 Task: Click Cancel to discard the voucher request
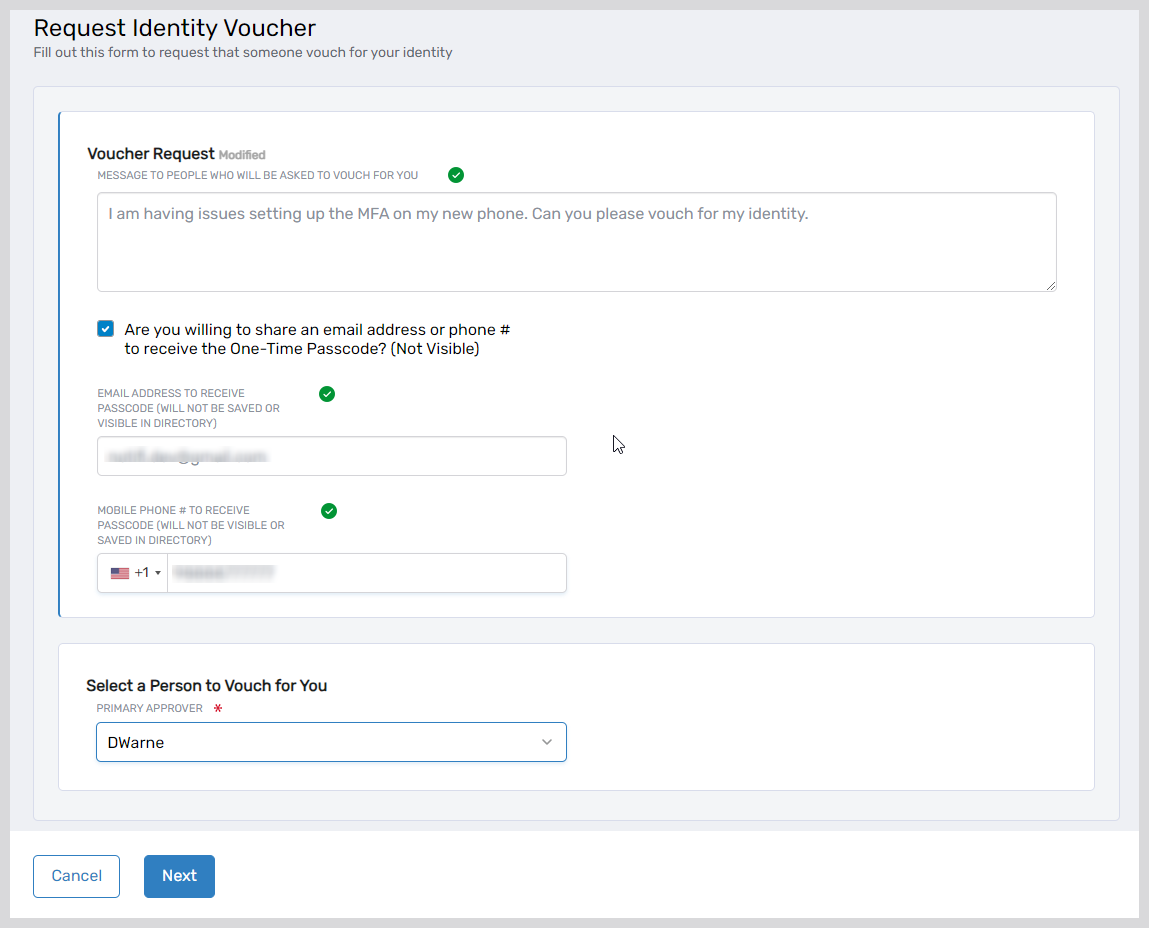click(76, 876)
